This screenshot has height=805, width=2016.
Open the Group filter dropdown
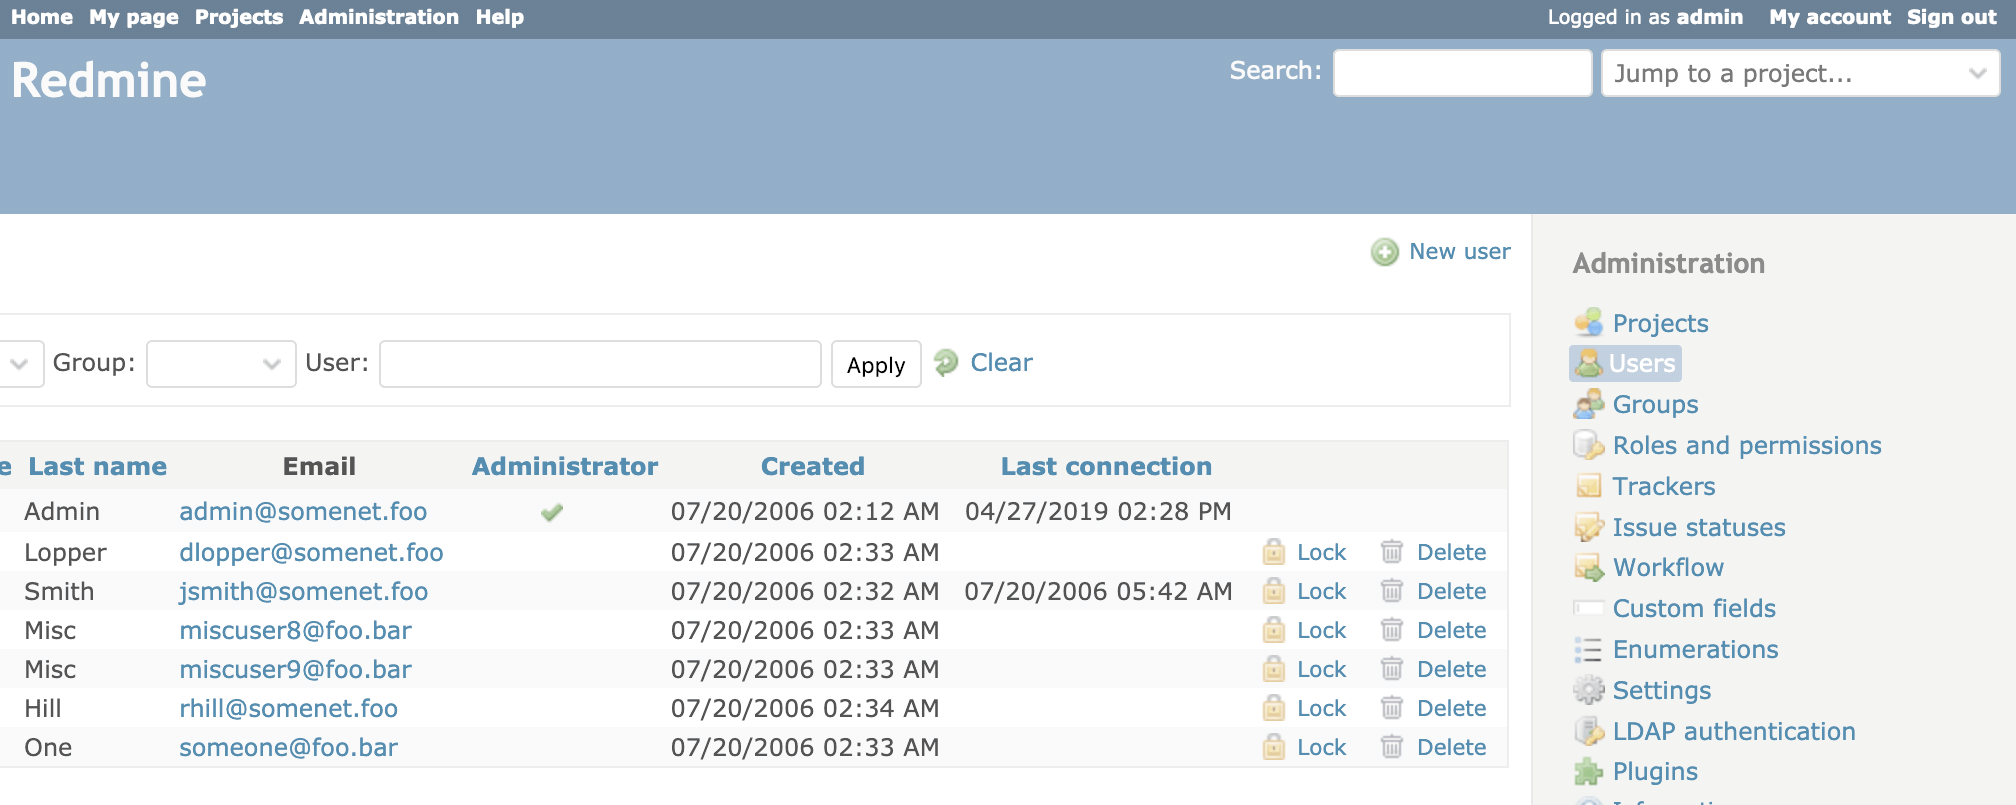coord(221,364)
